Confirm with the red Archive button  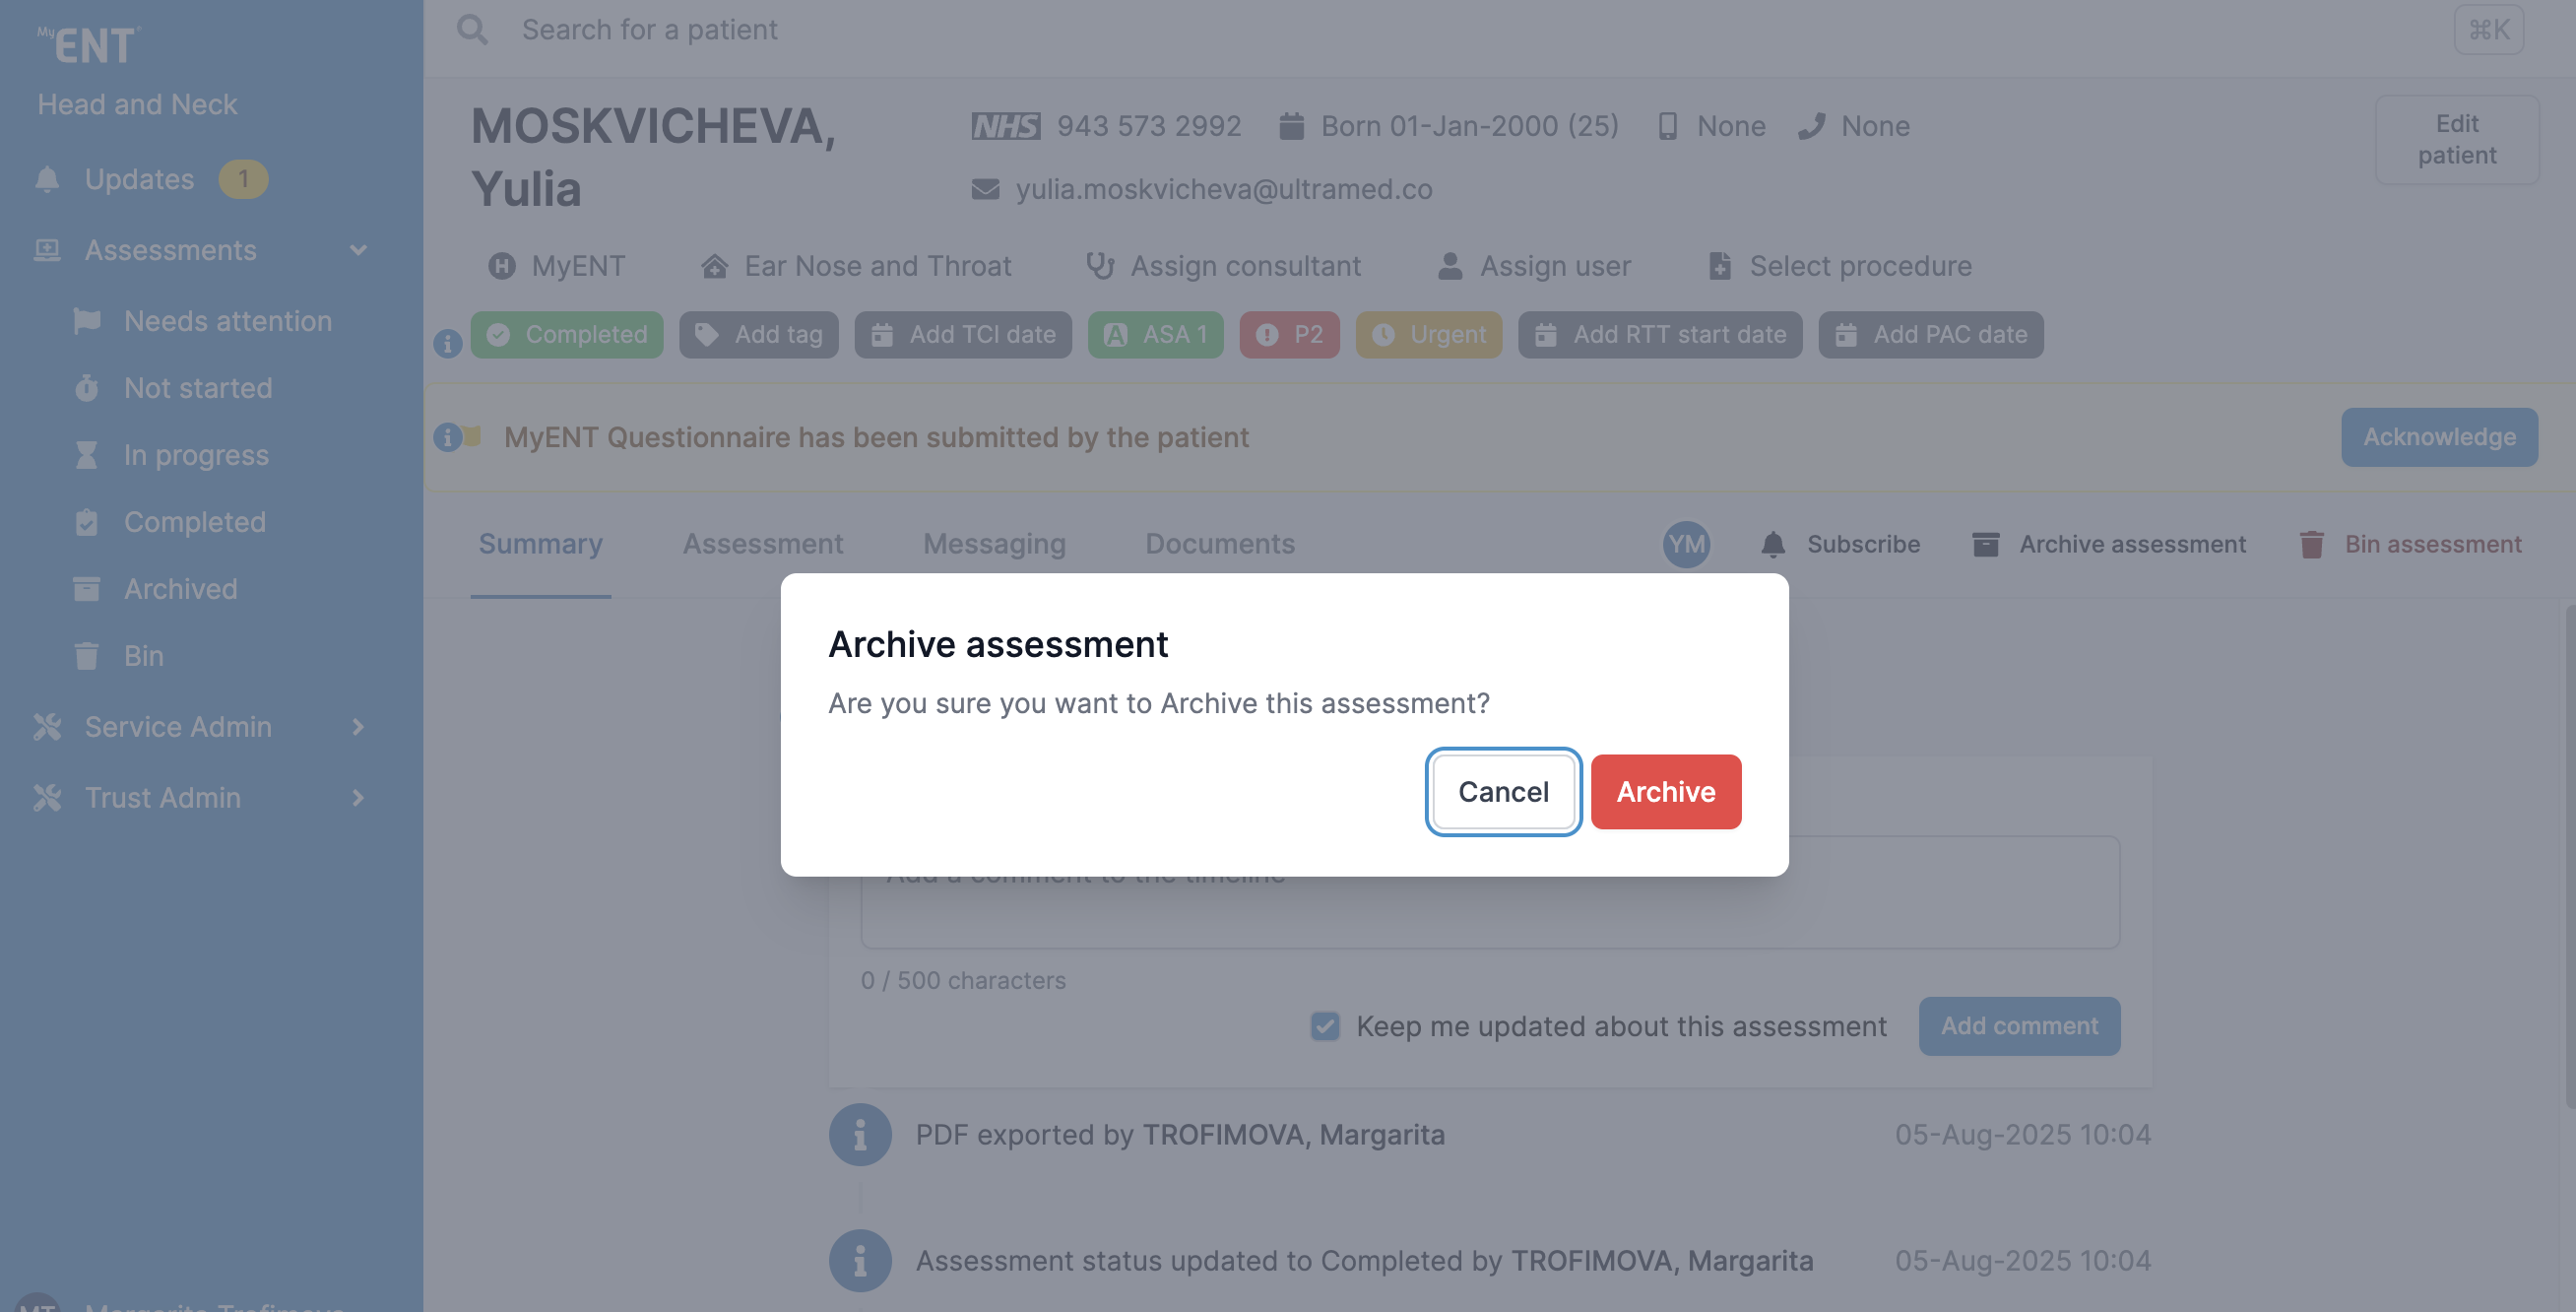1665,791
